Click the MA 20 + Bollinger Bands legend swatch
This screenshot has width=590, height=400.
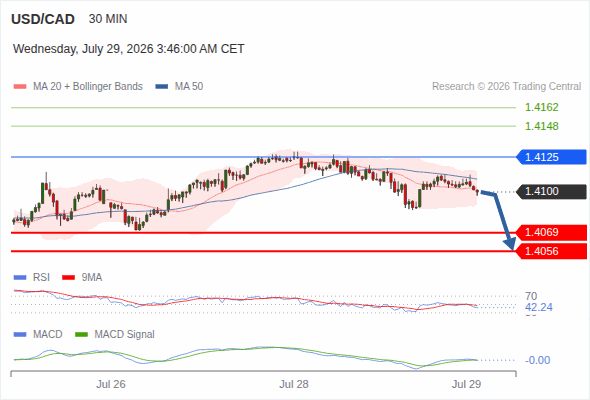(20, 87)
